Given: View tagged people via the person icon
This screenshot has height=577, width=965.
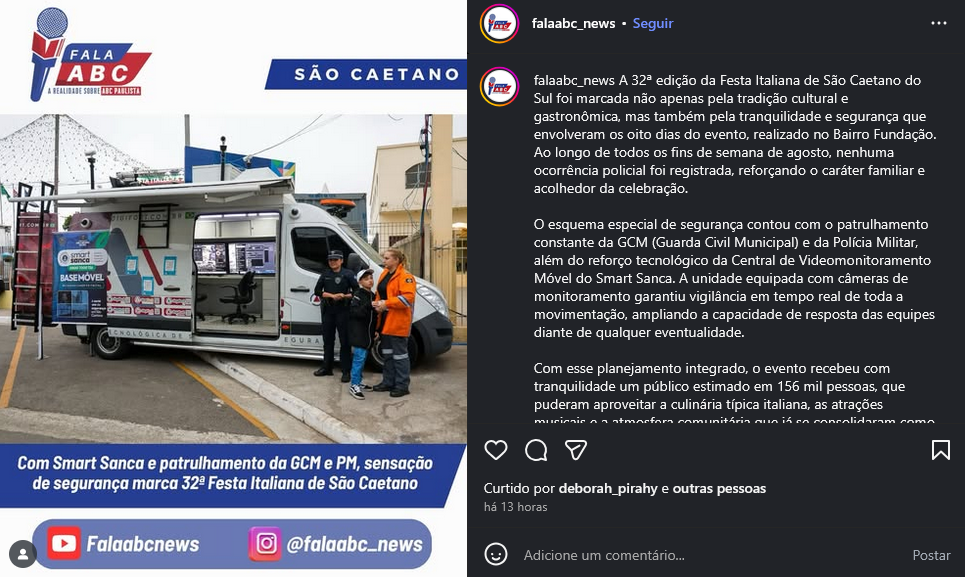Looking at the screenshot, I should tap(23, 554).
